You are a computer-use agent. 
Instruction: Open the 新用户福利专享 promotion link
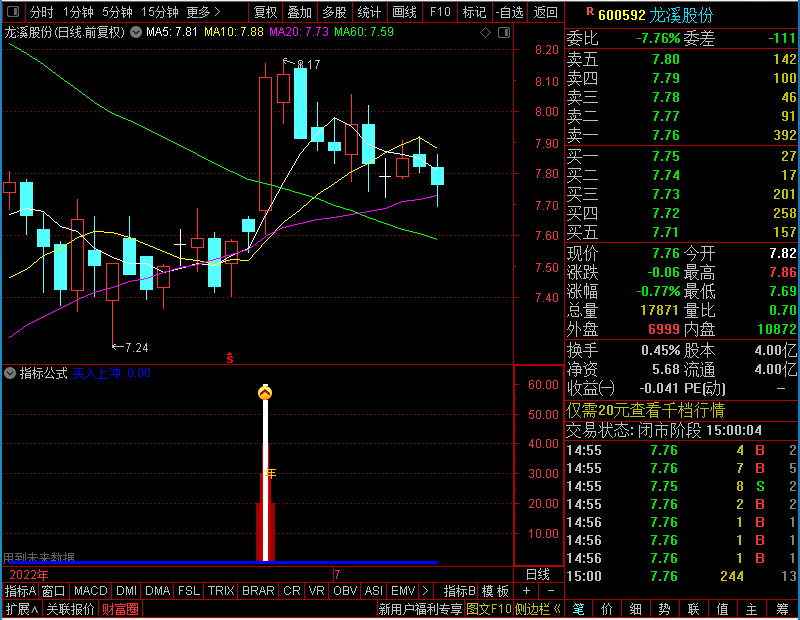[420, 609]
